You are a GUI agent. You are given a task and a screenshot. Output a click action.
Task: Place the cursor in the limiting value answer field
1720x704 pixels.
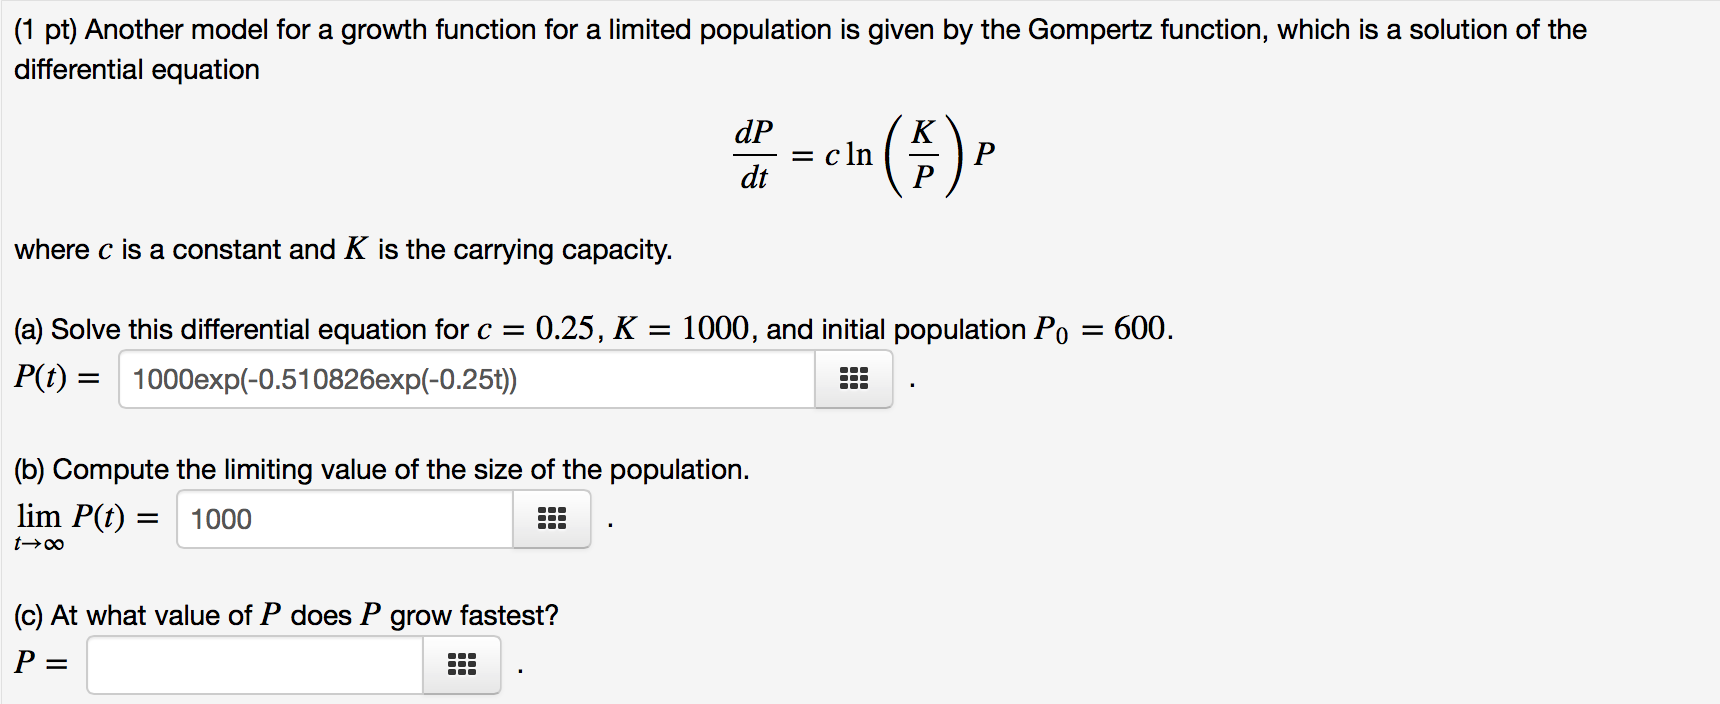[x=344, y=519]
